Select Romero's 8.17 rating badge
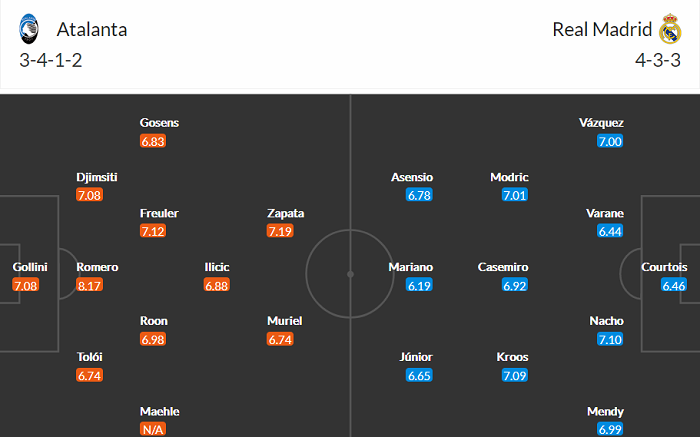The height and width of the screenshot is (437, 700). point(89,286)
